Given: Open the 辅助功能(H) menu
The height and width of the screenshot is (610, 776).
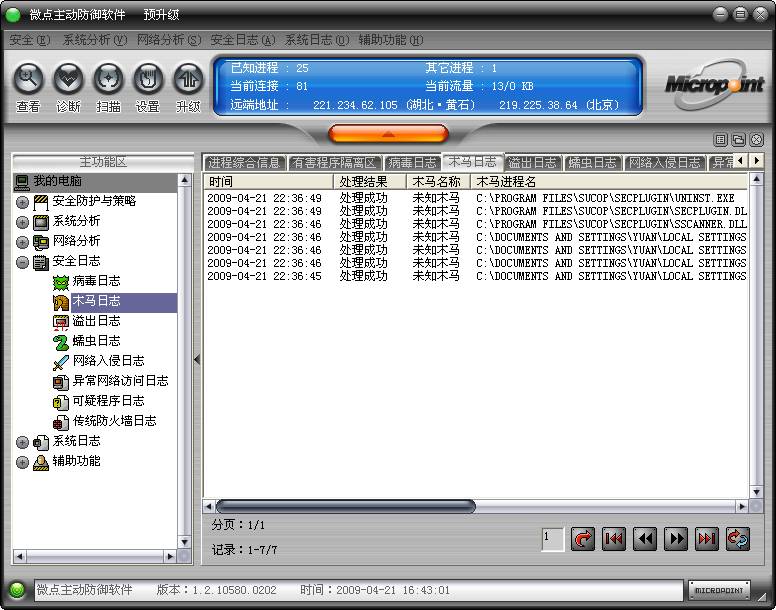Looking at the screenshot, I should pos(391,40).
